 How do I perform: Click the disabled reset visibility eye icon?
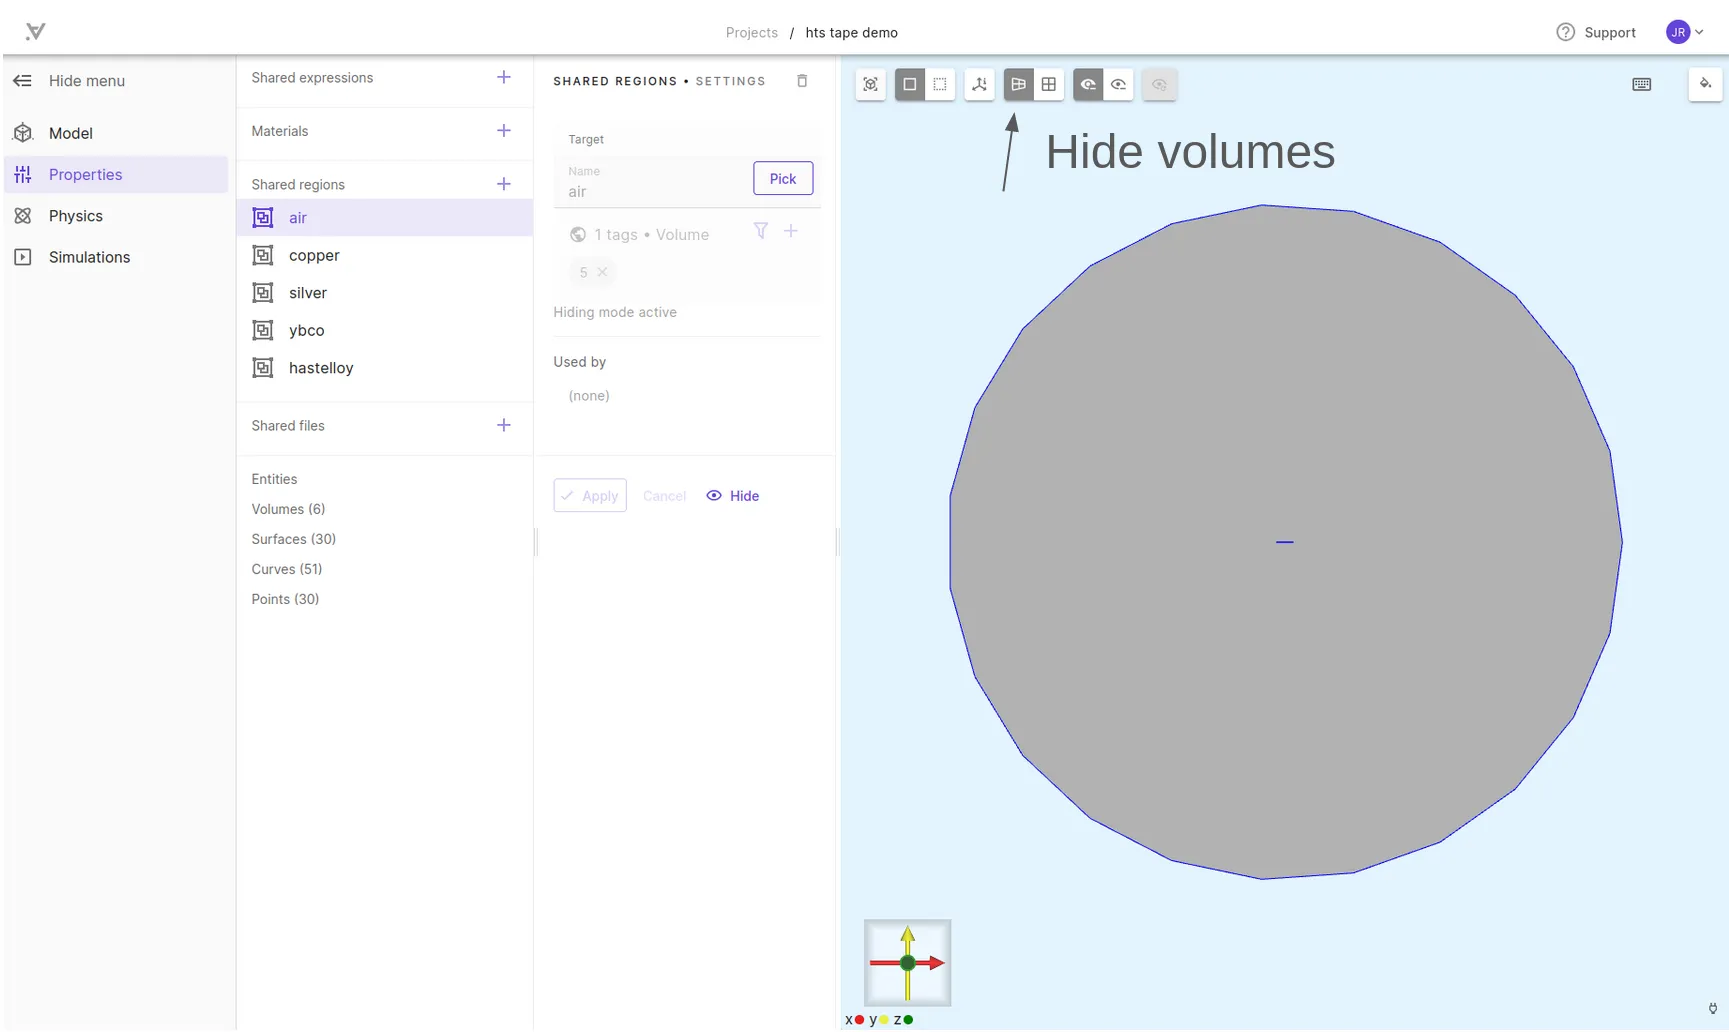[1159, 85]
